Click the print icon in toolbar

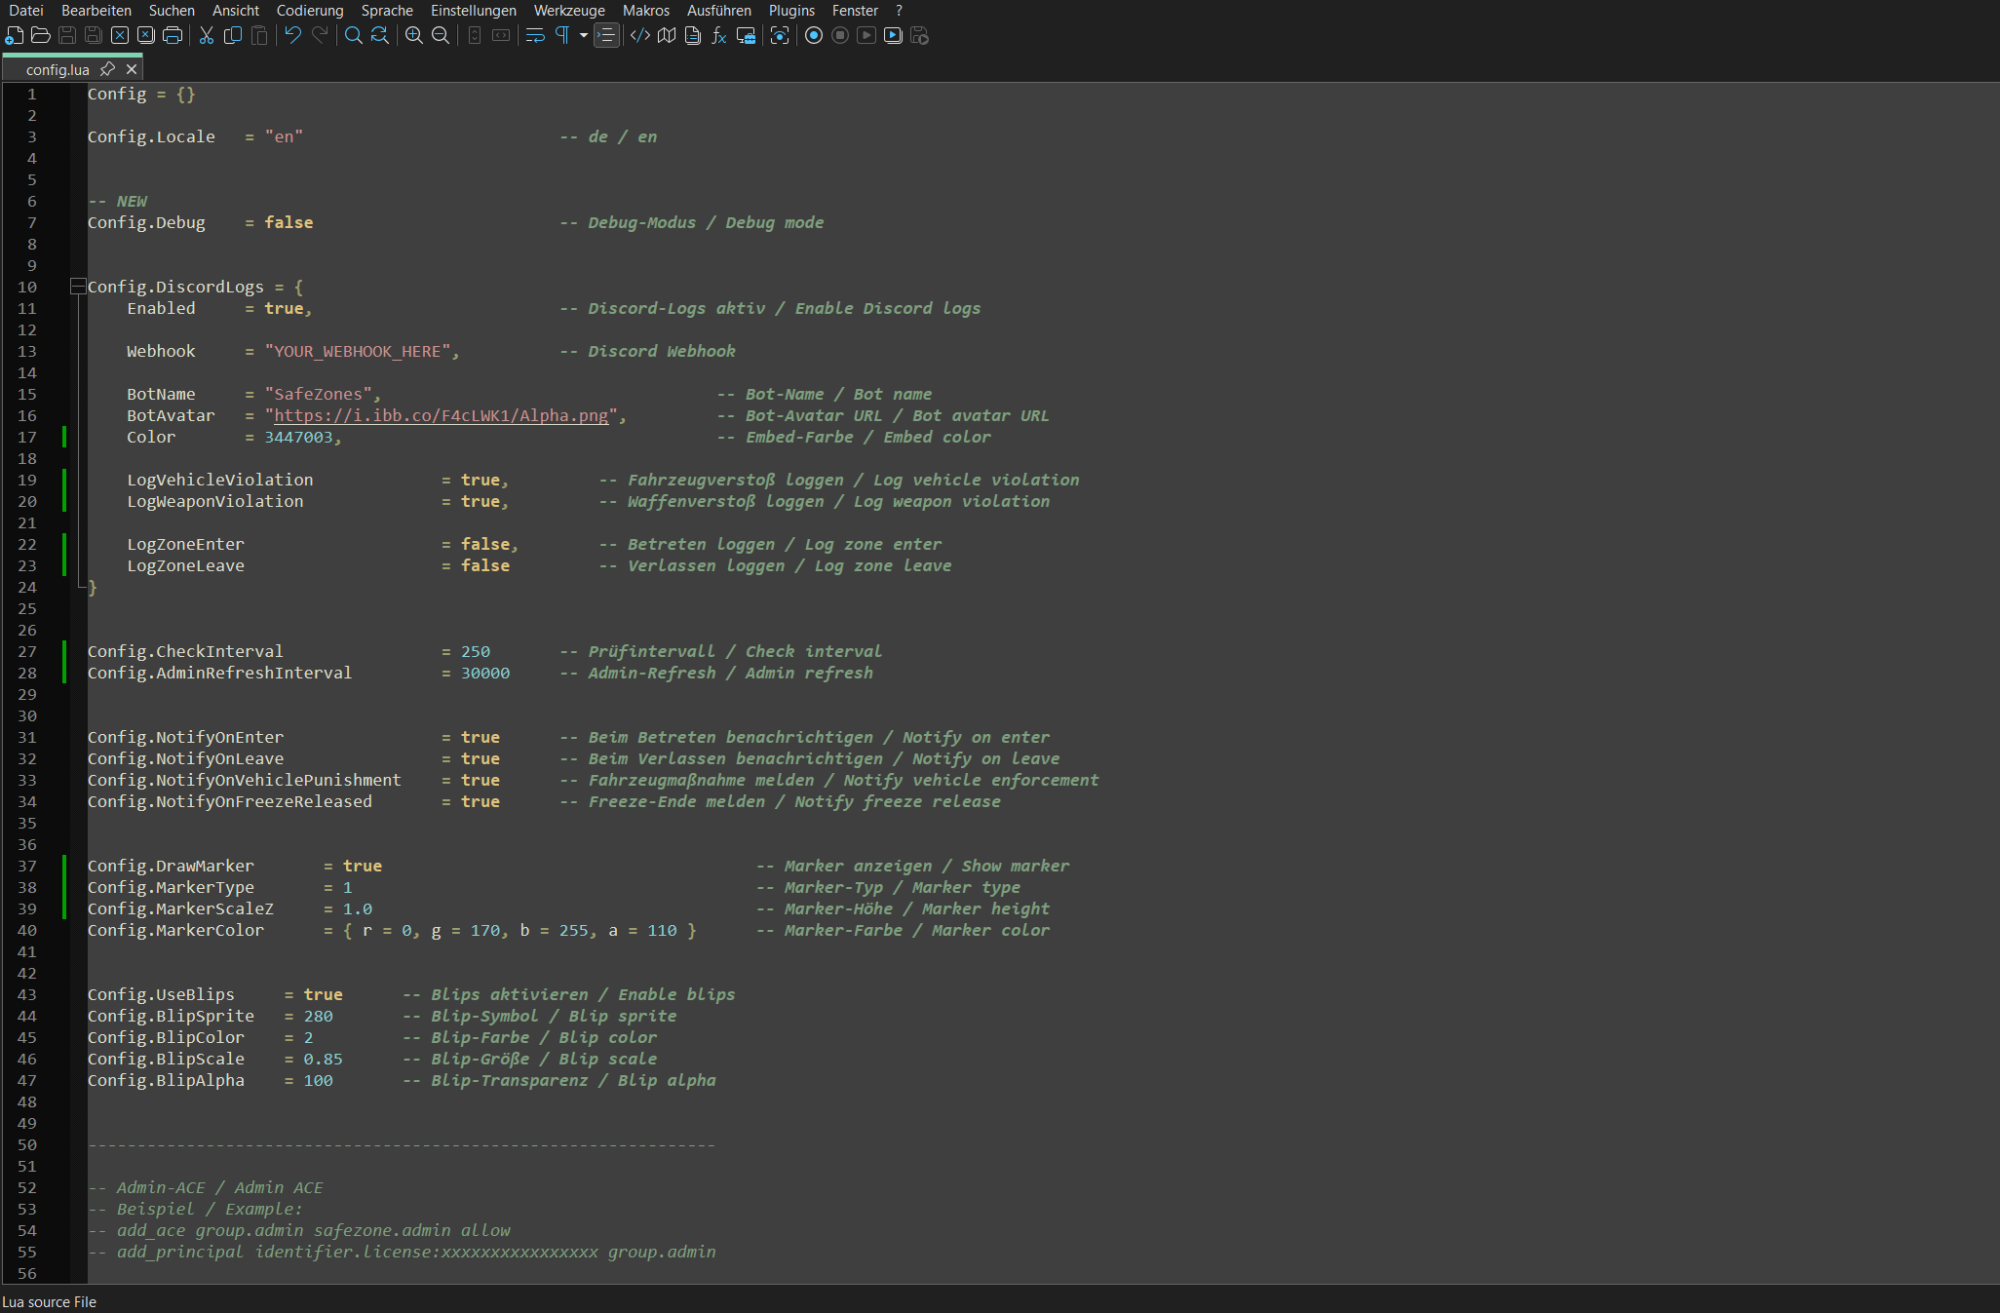(172, 36)
